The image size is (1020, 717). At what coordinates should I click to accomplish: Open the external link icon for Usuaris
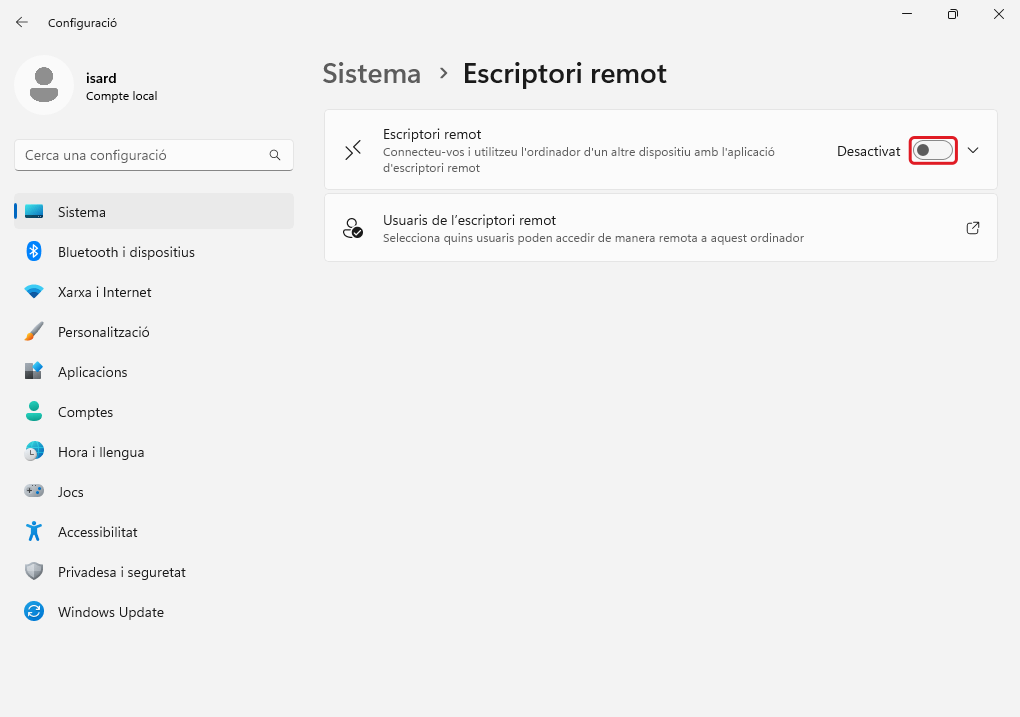coord(973,228)
